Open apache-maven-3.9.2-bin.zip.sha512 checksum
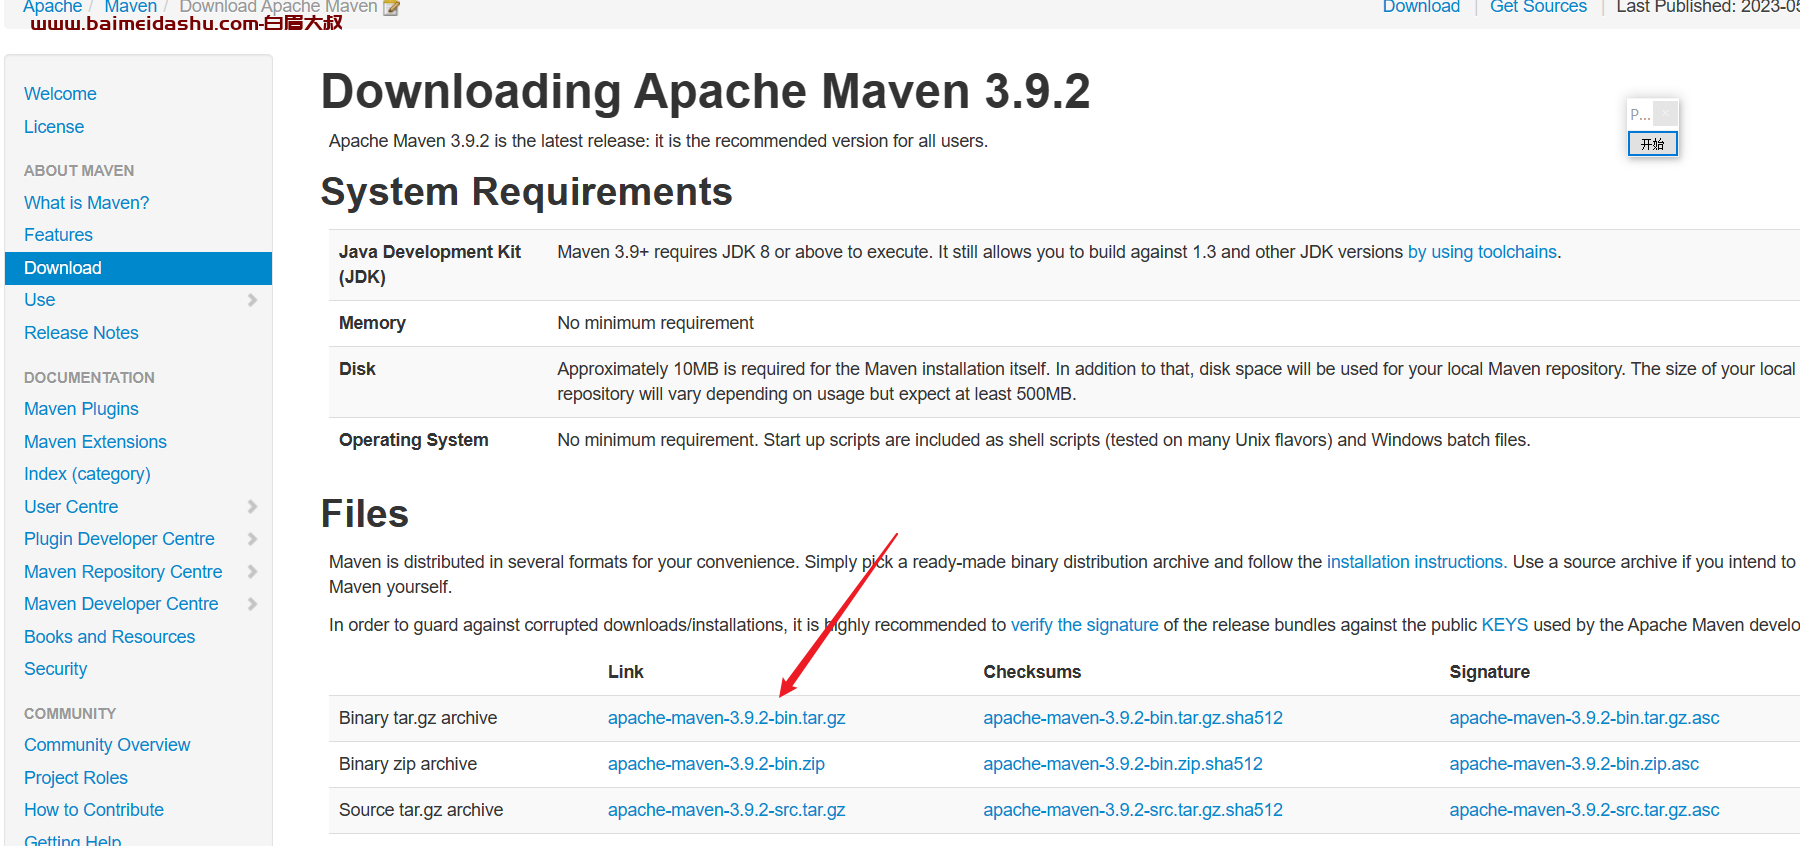Viewport: 1800px width, 846px height. [1123, 764]
